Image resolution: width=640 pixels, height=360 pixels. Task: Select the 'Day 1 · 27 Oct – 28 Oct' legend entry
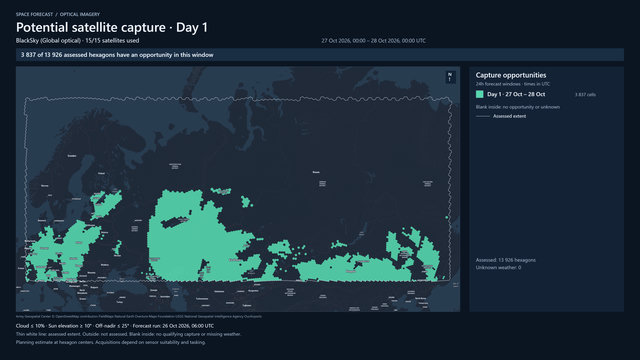tap(516, 94)
